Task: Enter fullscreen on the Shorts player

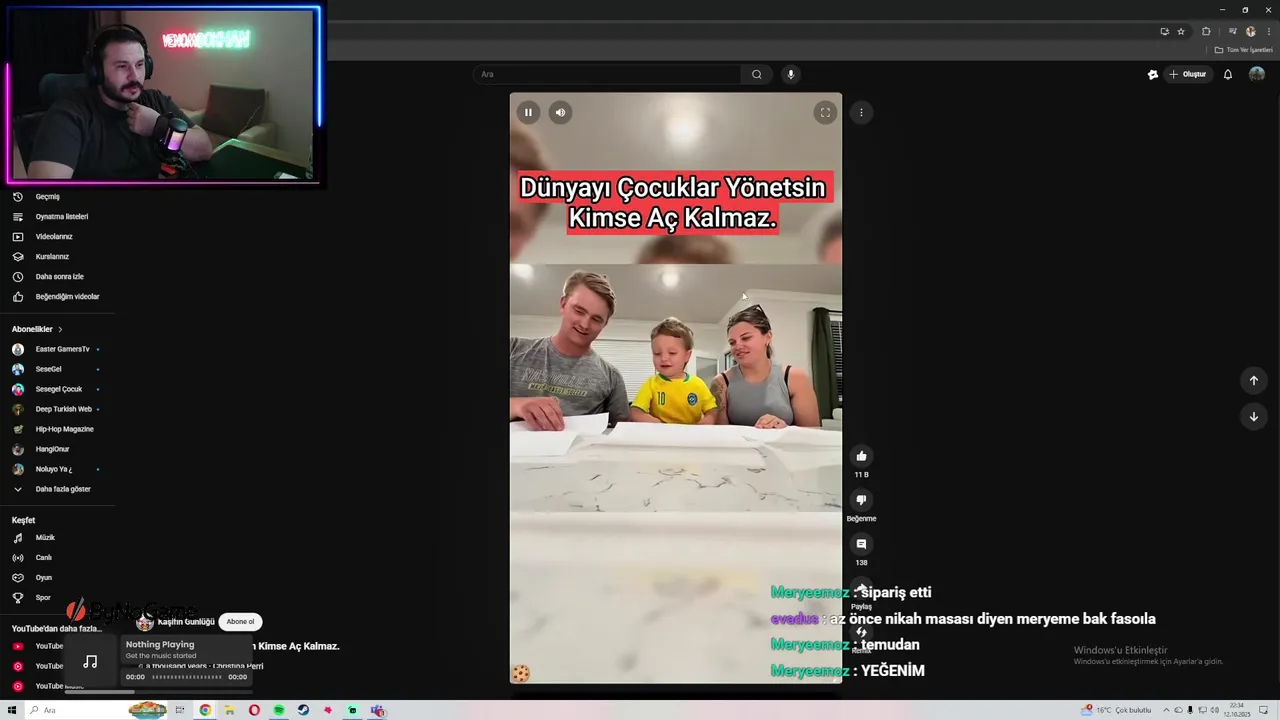Action: point(825,112)
